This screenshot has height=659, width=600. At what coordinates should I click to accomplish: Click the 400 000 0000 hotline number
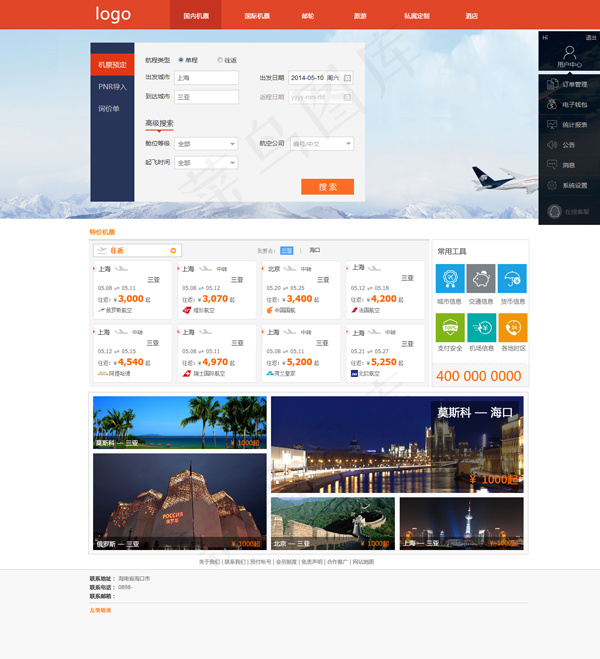pyautogui.click(x=479, y=376)
